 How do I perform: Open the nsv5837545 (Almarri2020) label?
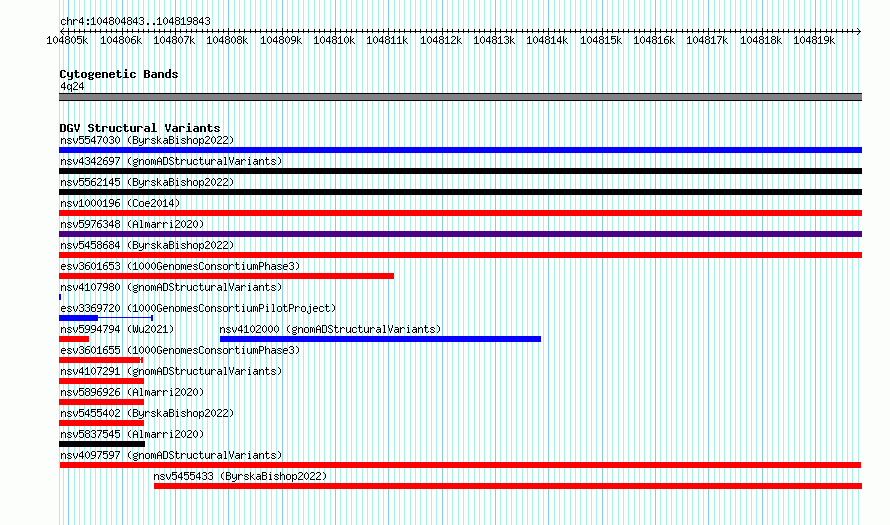pos(132,434)
